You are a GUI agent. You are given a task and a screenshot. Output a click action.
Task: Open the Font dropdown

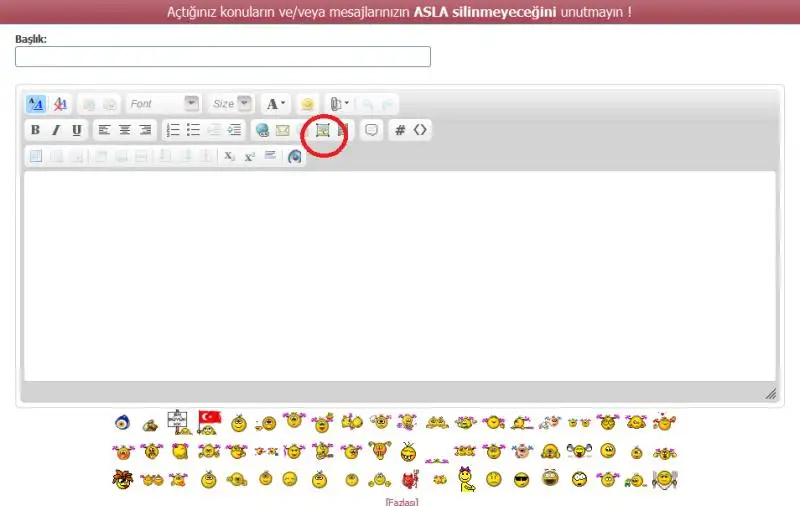click(x=164, y=104)
